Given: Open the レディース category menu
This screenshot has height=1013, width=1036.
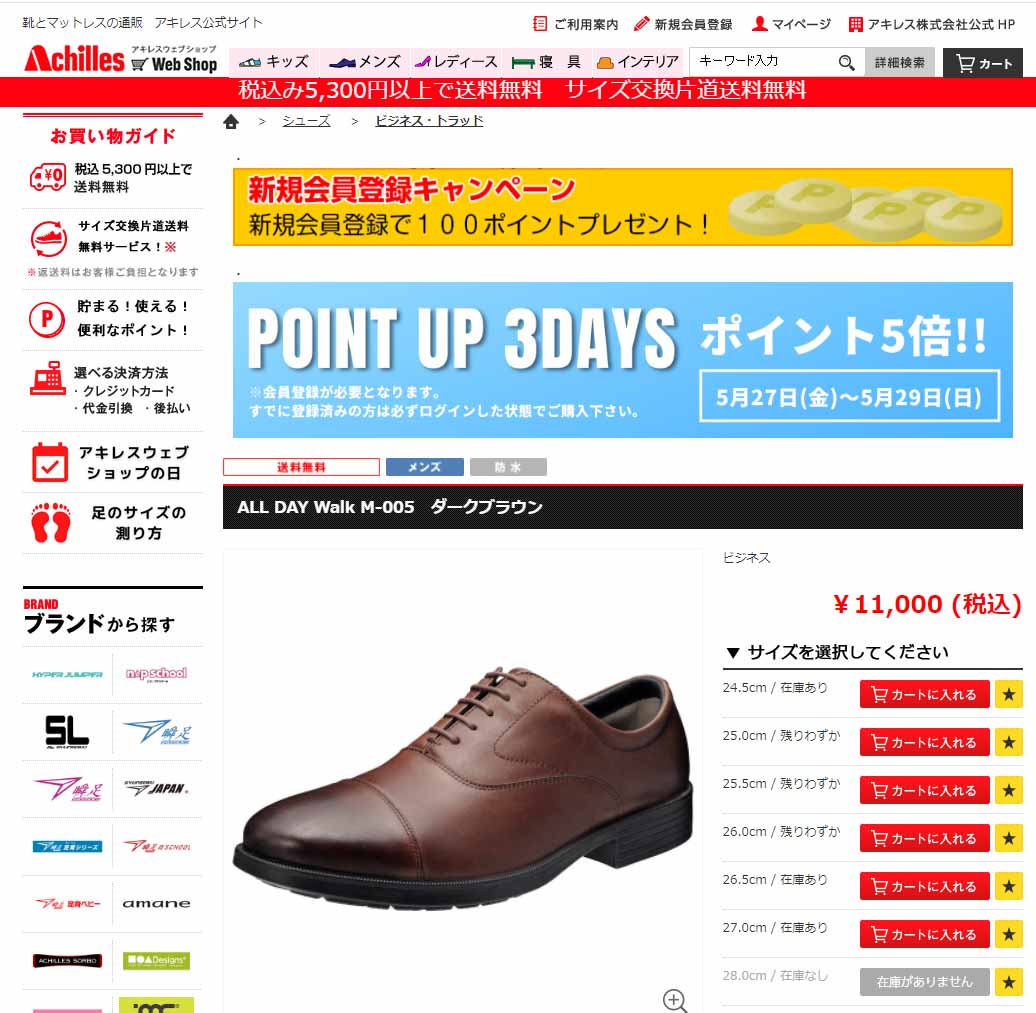Looking at the screenshot, I should click(456, 63).
